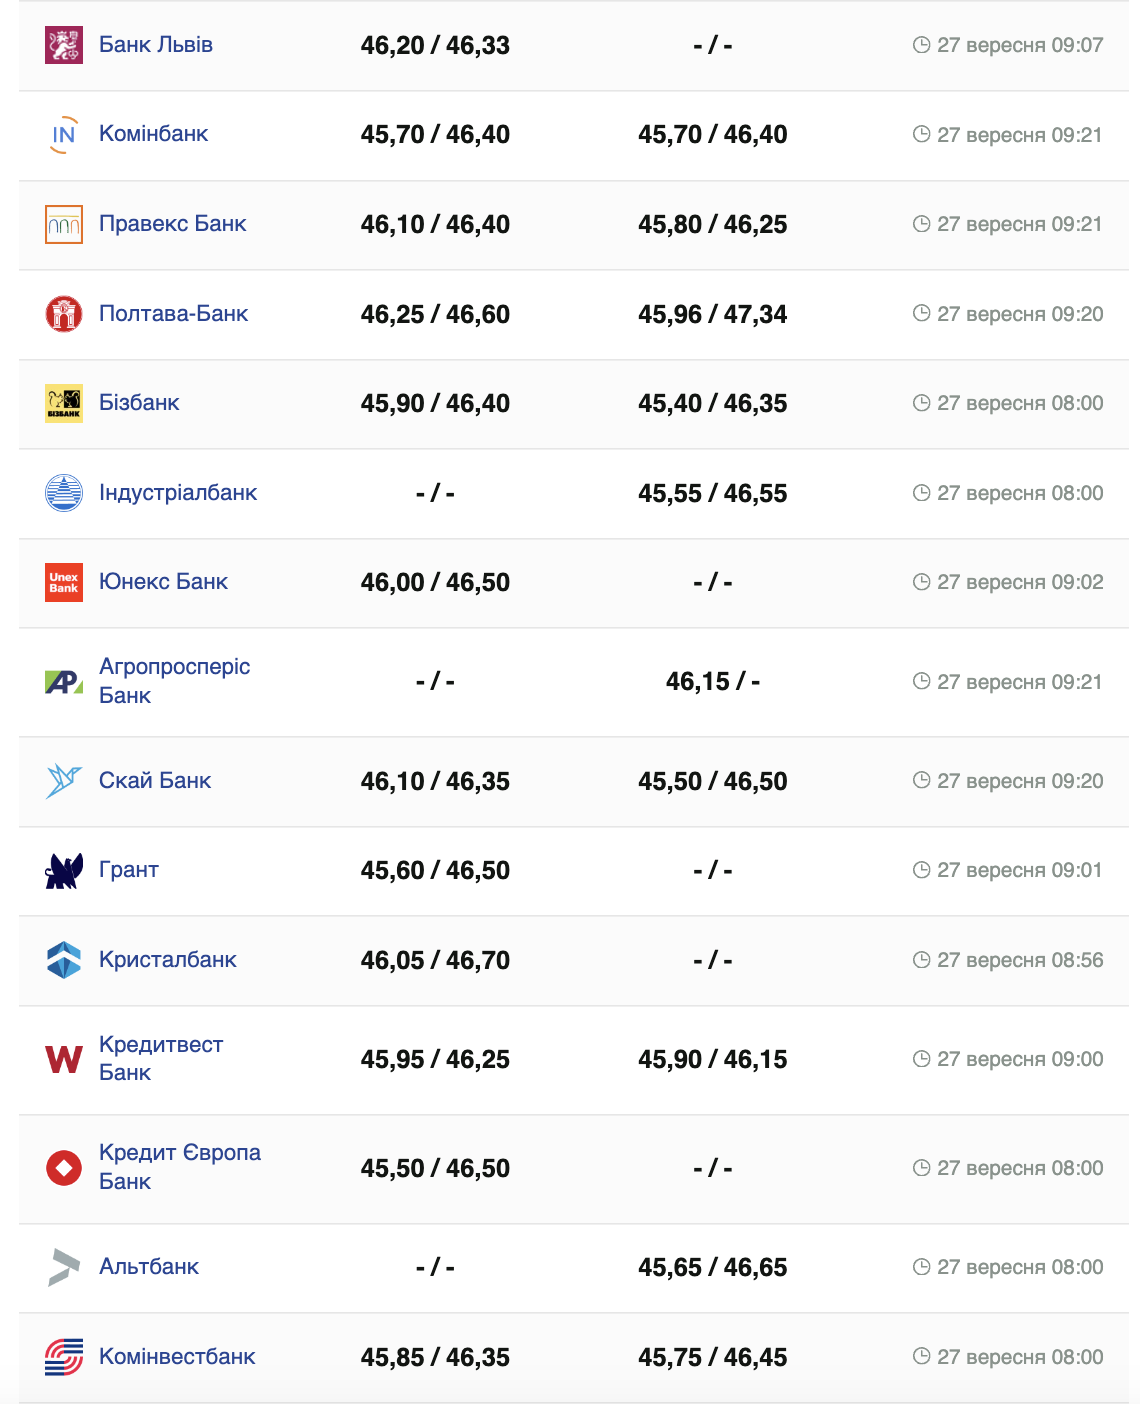
Task: Click the Полтава-Банк red logo icon
Action: pyautogui.click(x=64, y=314)
